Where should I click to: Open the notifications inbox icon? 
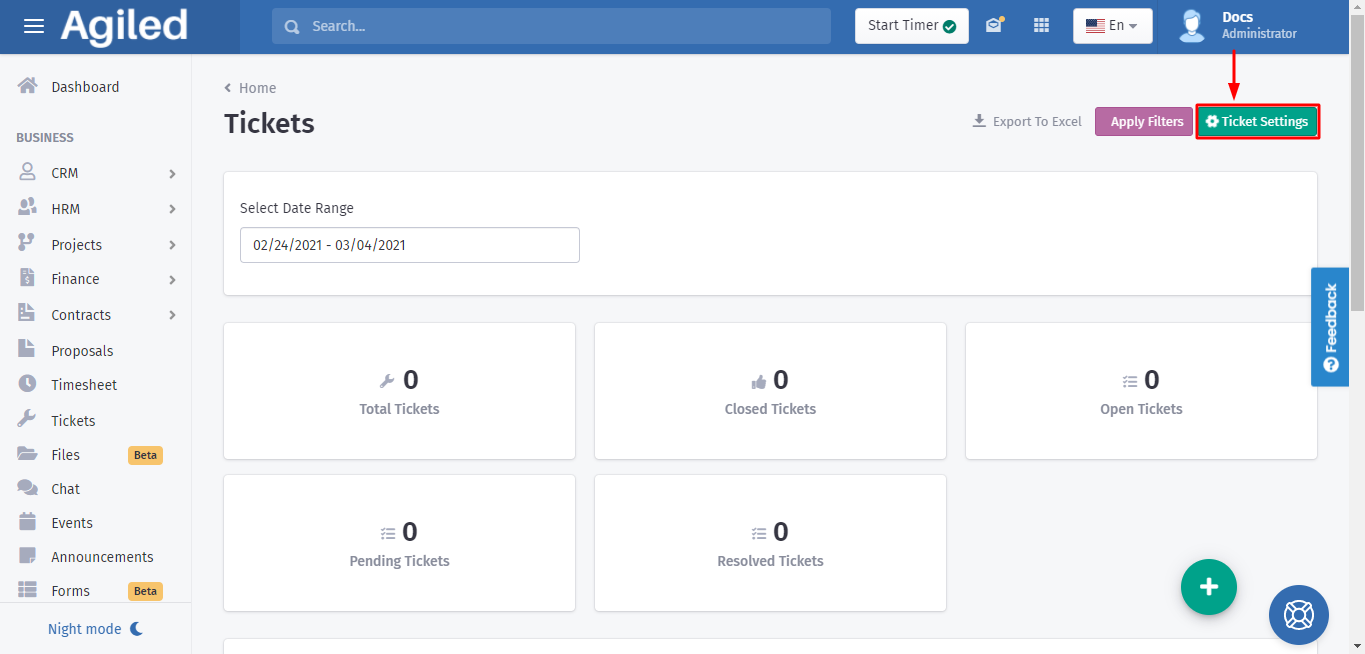pos(993,26)
